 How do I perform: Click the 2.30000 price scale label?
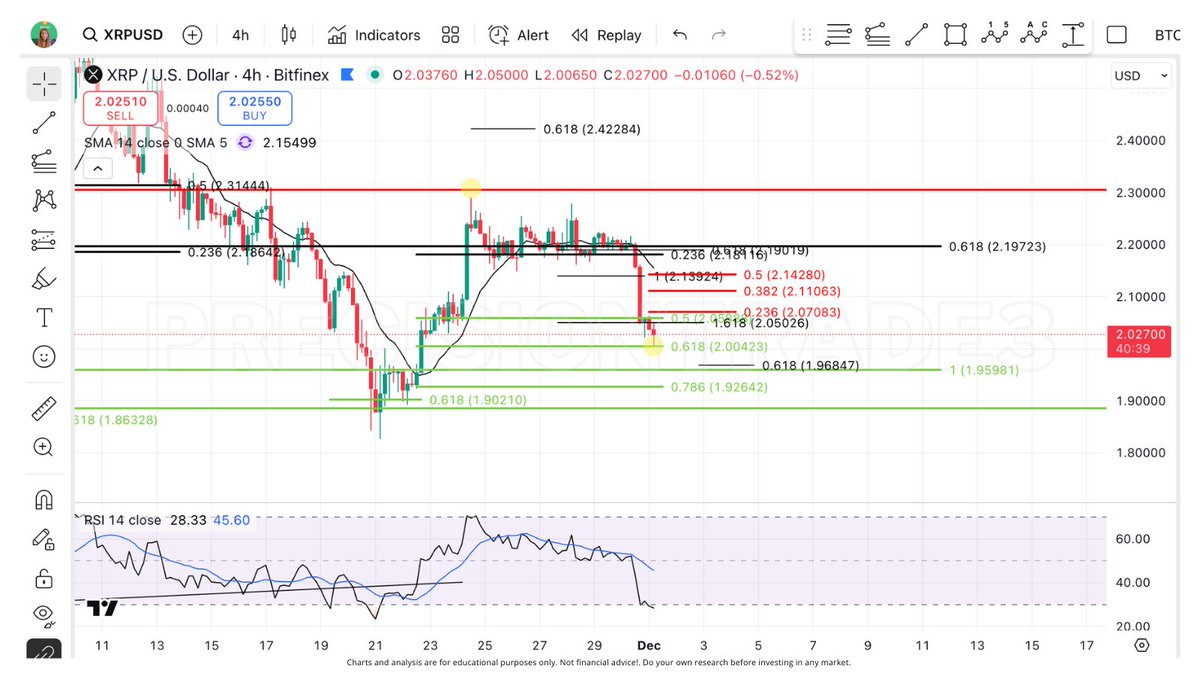point(1140,193)
